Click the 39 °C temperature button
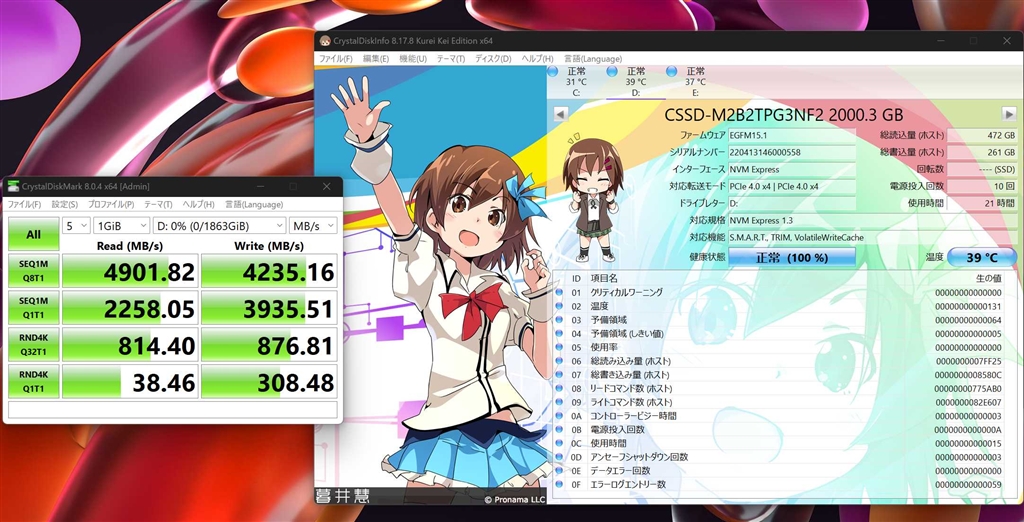 pos(982,257)
